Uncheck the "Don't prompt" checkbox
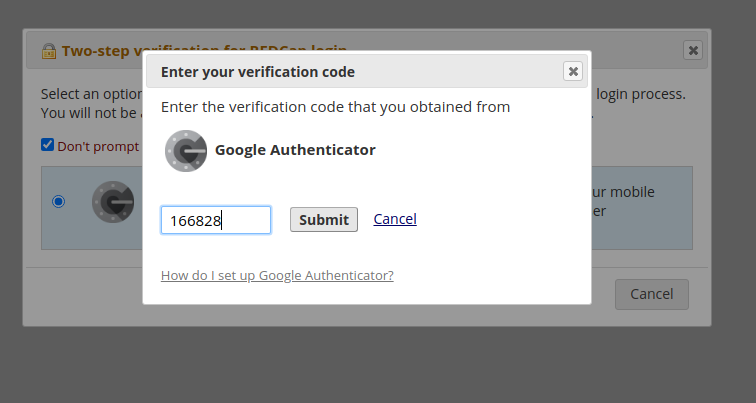 (x=47, y=145)
